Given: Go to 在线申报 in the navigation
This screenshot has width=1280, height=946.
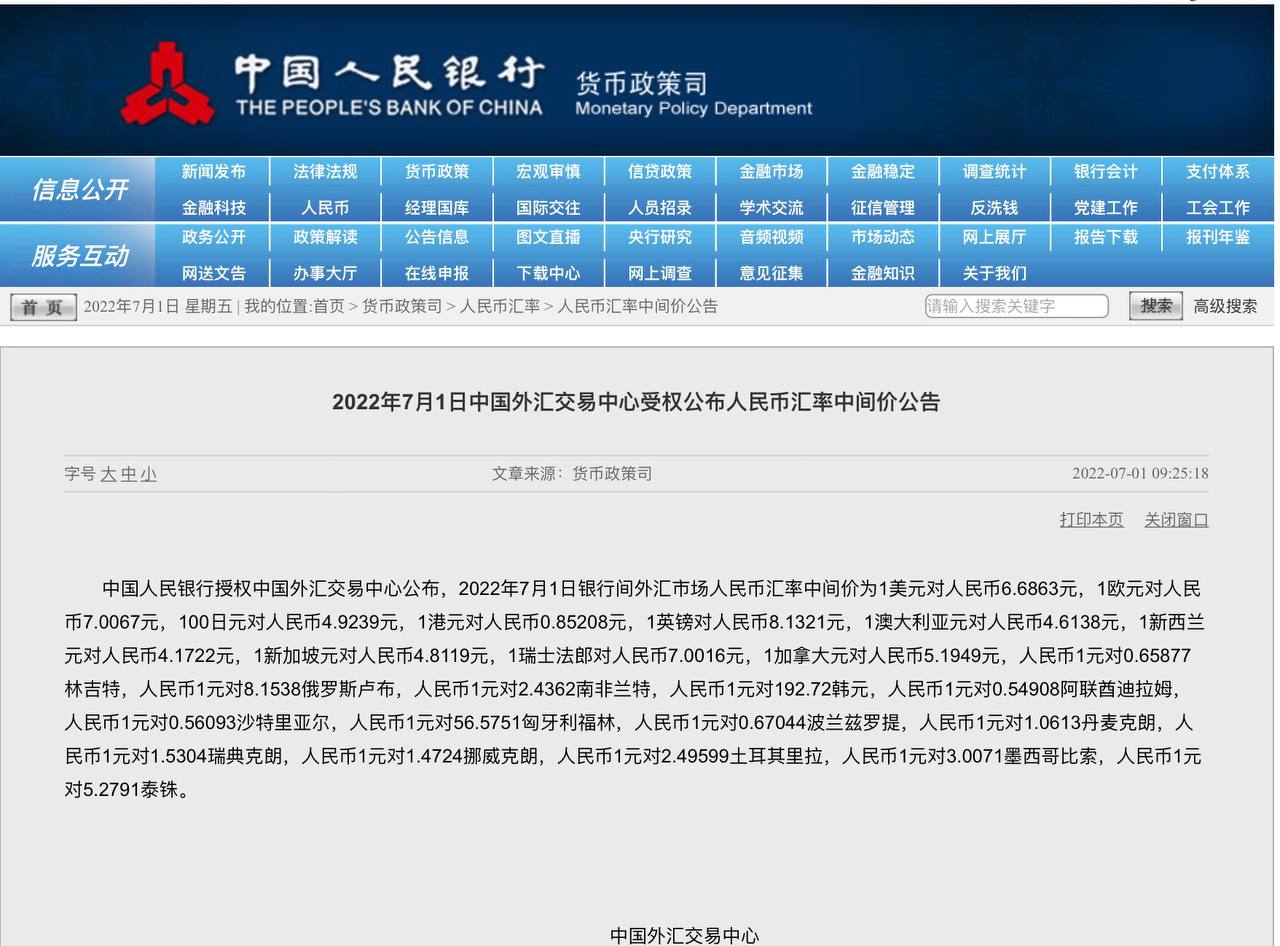Looking at the screenshot, I should (x=436, y=273).
